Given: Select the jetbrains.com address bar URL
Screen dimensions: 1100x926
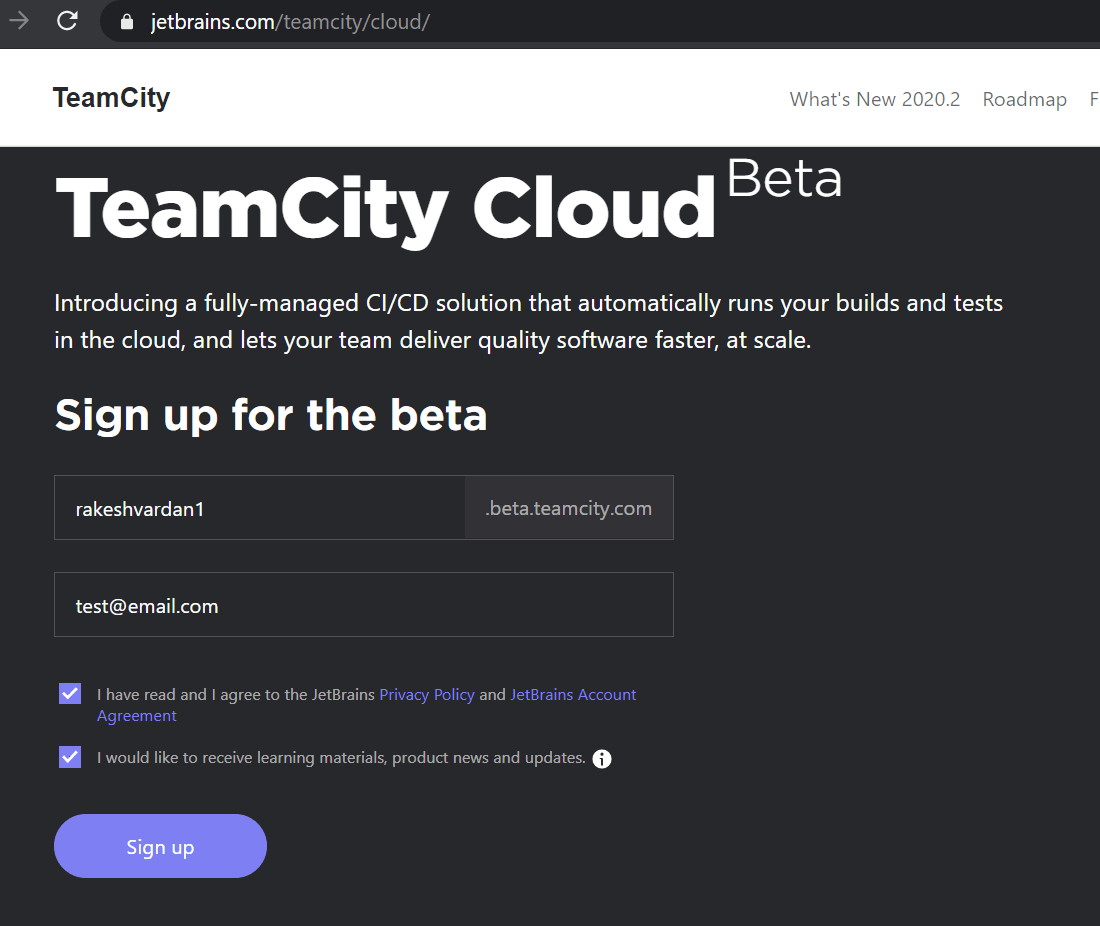Looking at the screenshot, I should point(290,21).
